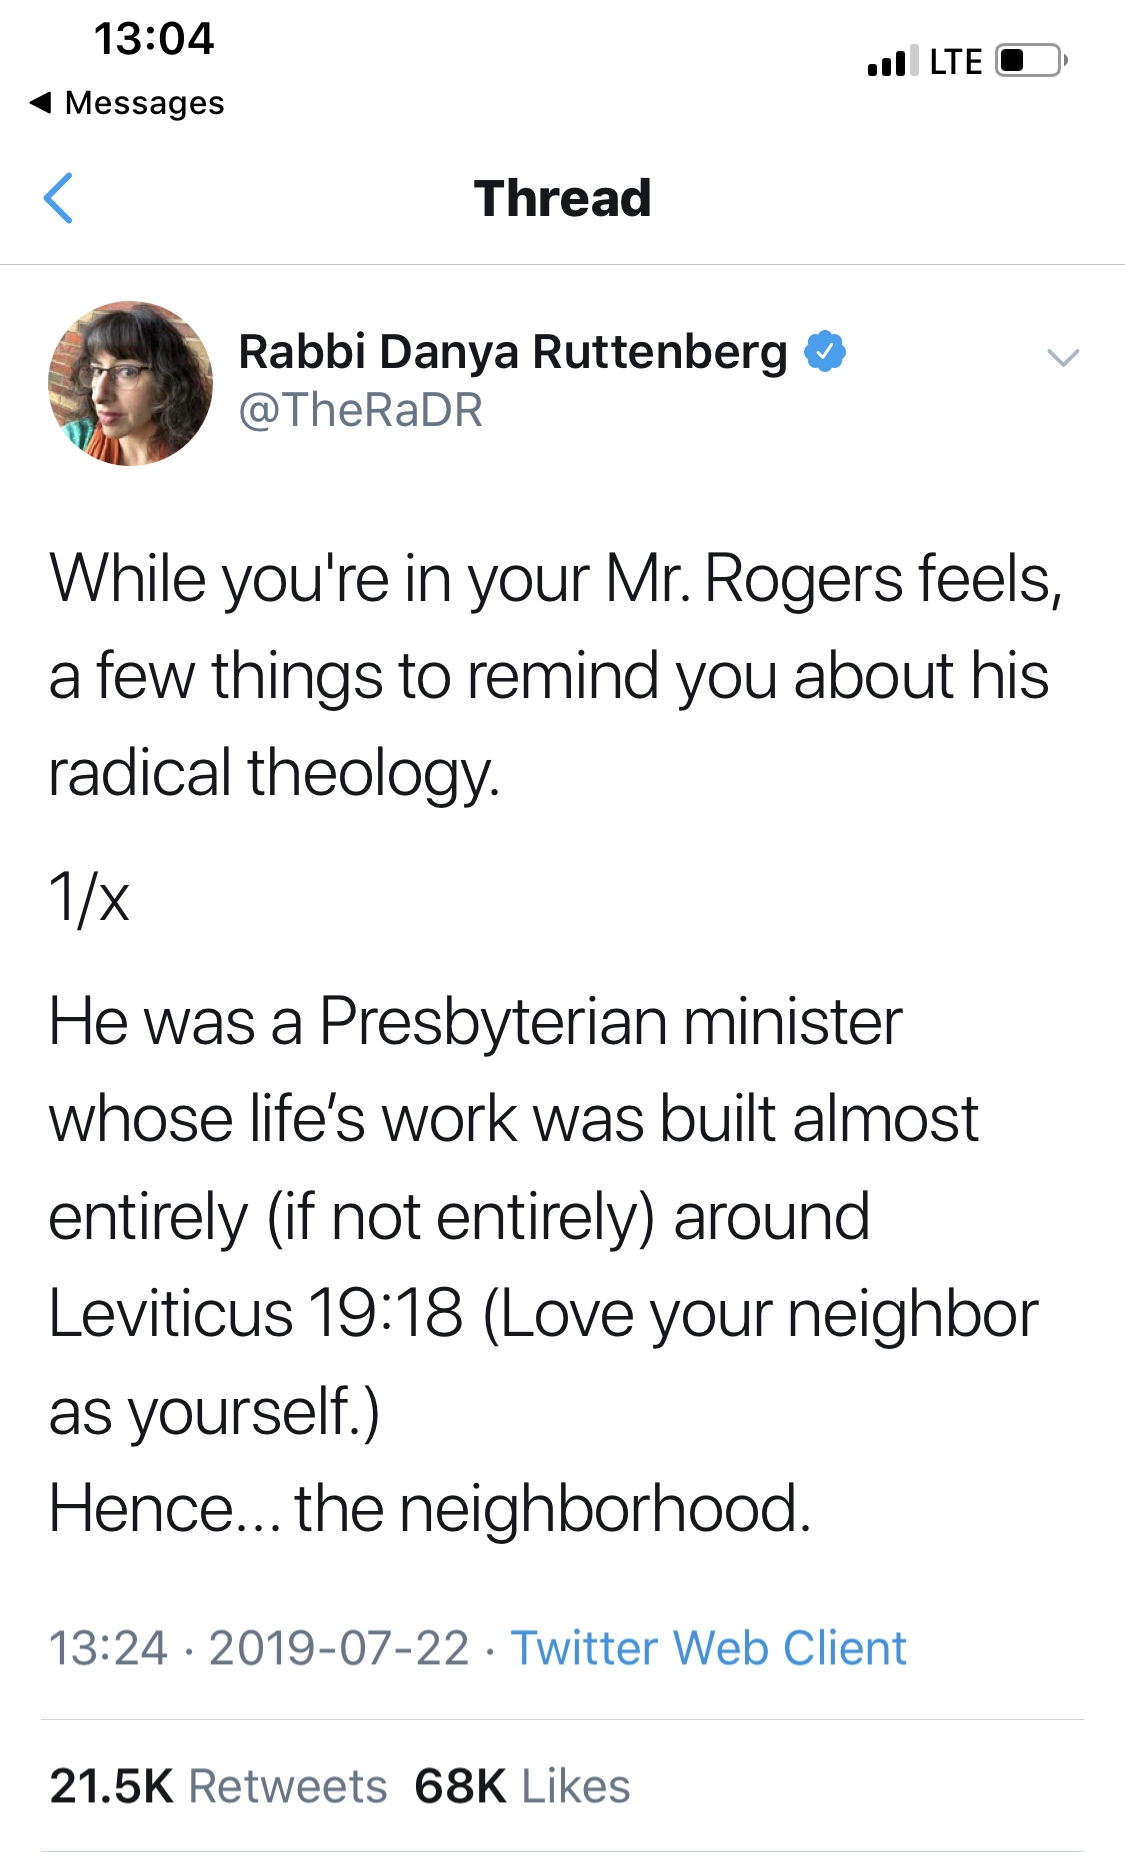Screen dimensions: 1125x1852
Task: View the 21.5K Retweets list
Action: [x=218, y=1786]
